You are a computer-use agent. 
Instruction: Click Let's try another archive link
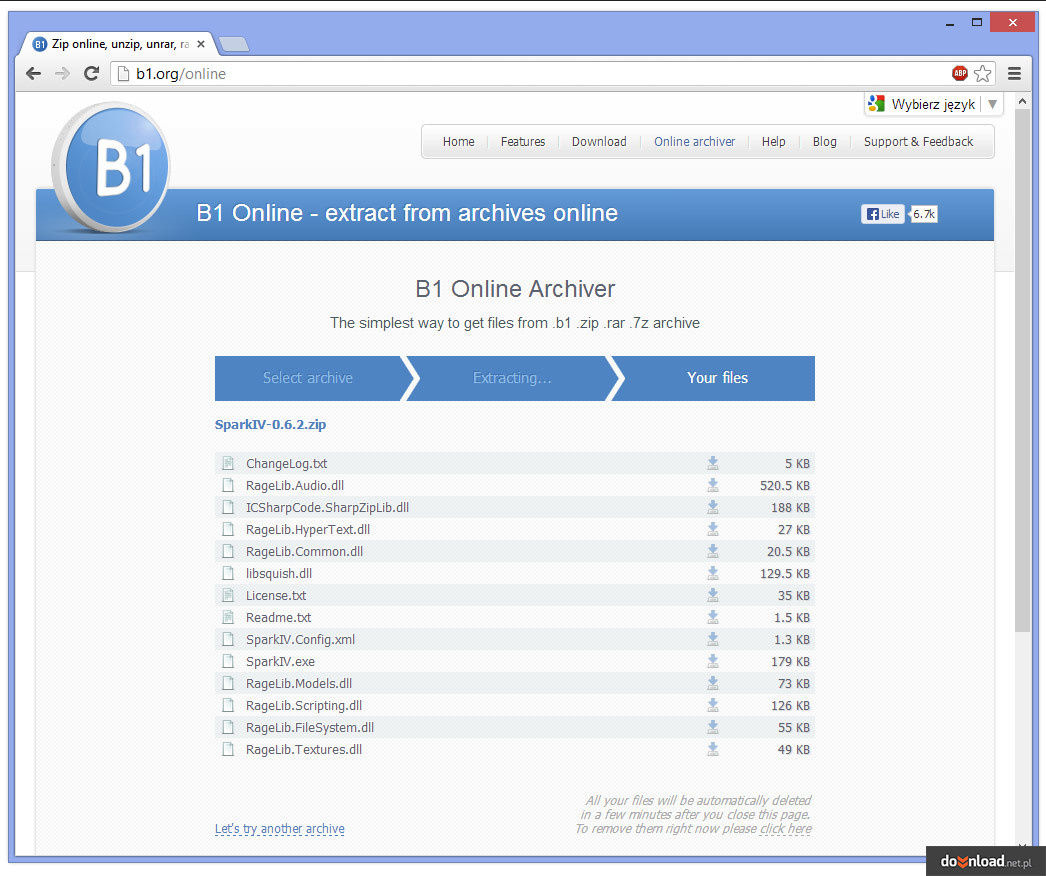280,829
